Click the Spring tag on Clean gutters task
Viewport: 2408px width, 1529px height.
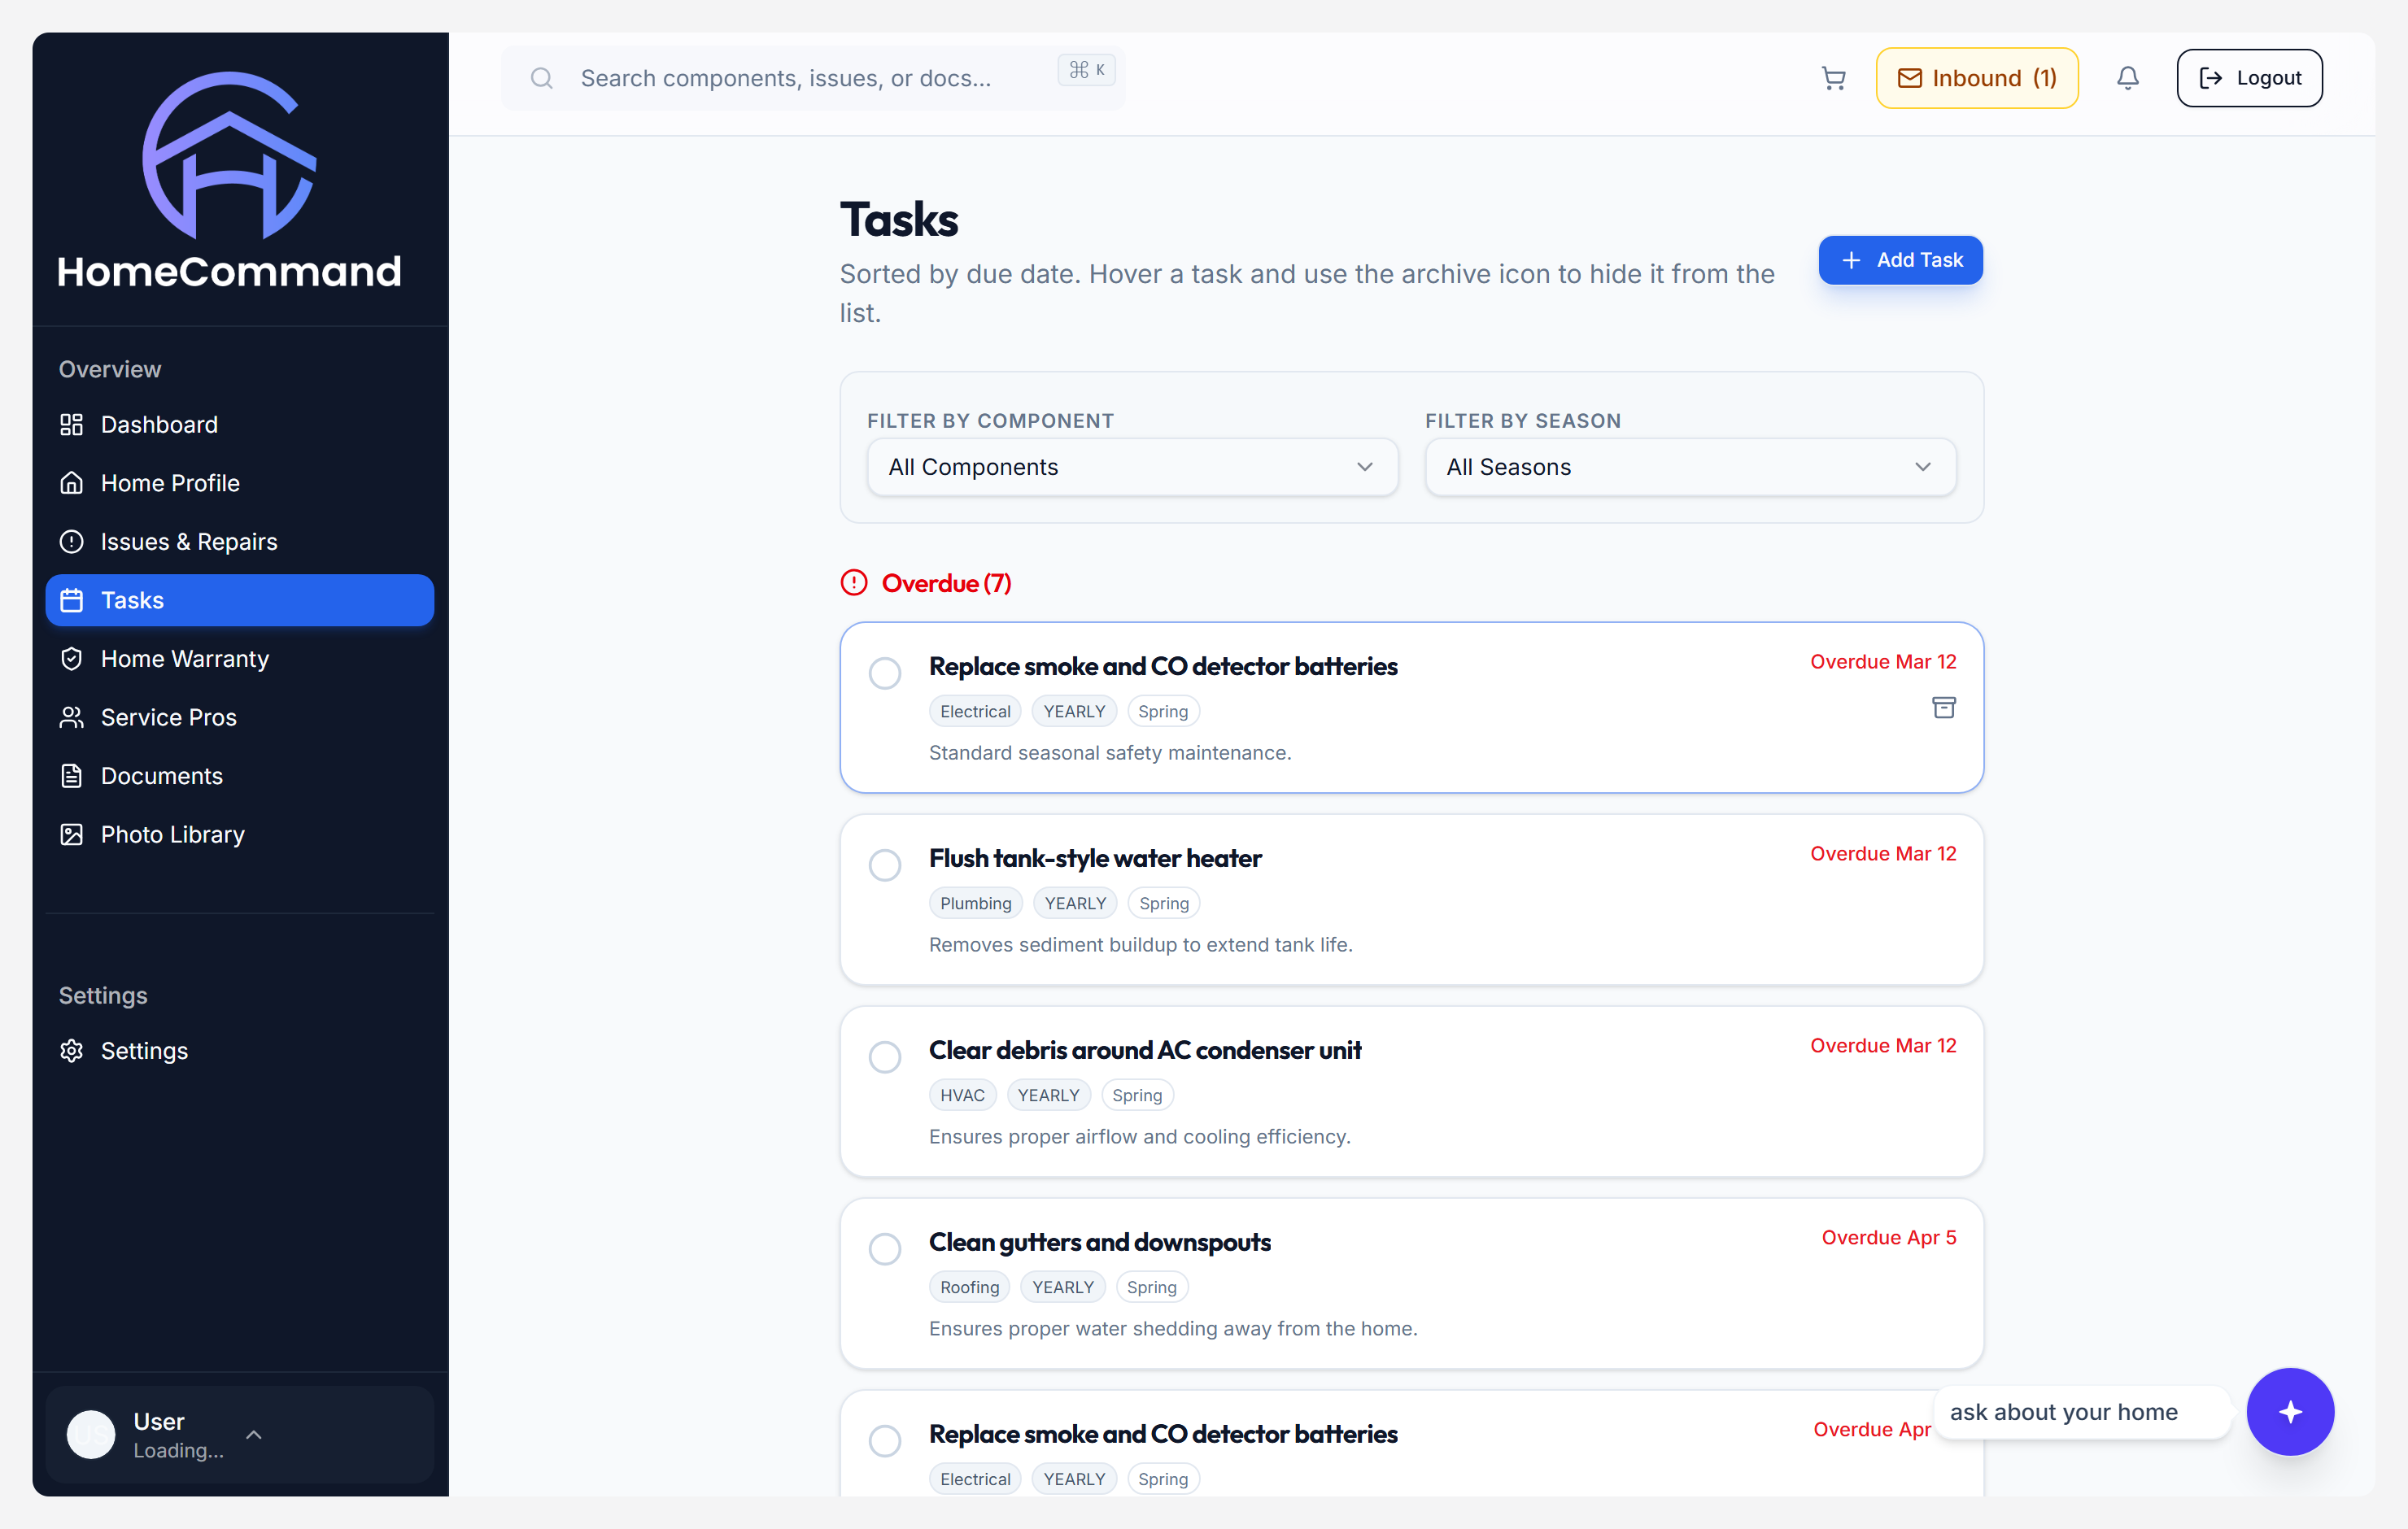1151,1287
